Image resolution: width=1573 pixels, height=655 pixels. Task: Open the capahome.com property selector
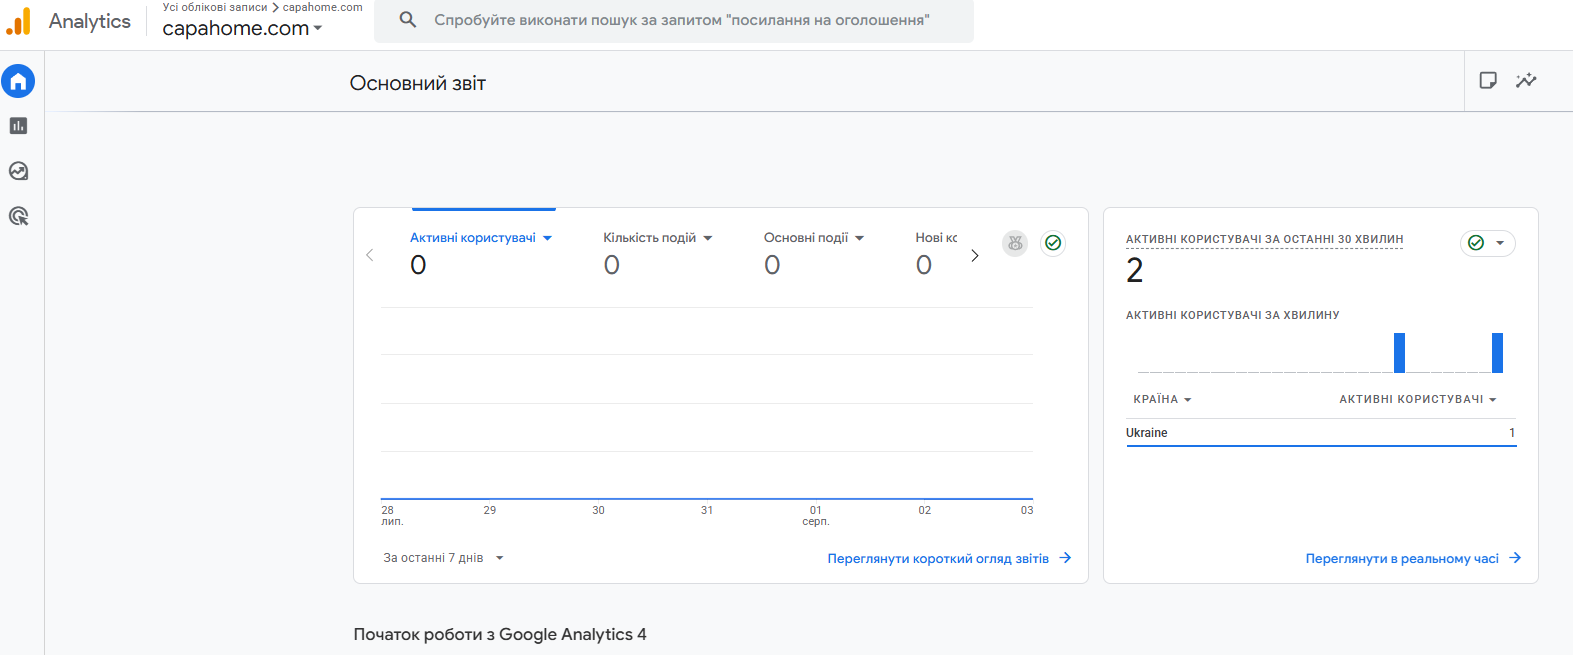tap(242, 28)
